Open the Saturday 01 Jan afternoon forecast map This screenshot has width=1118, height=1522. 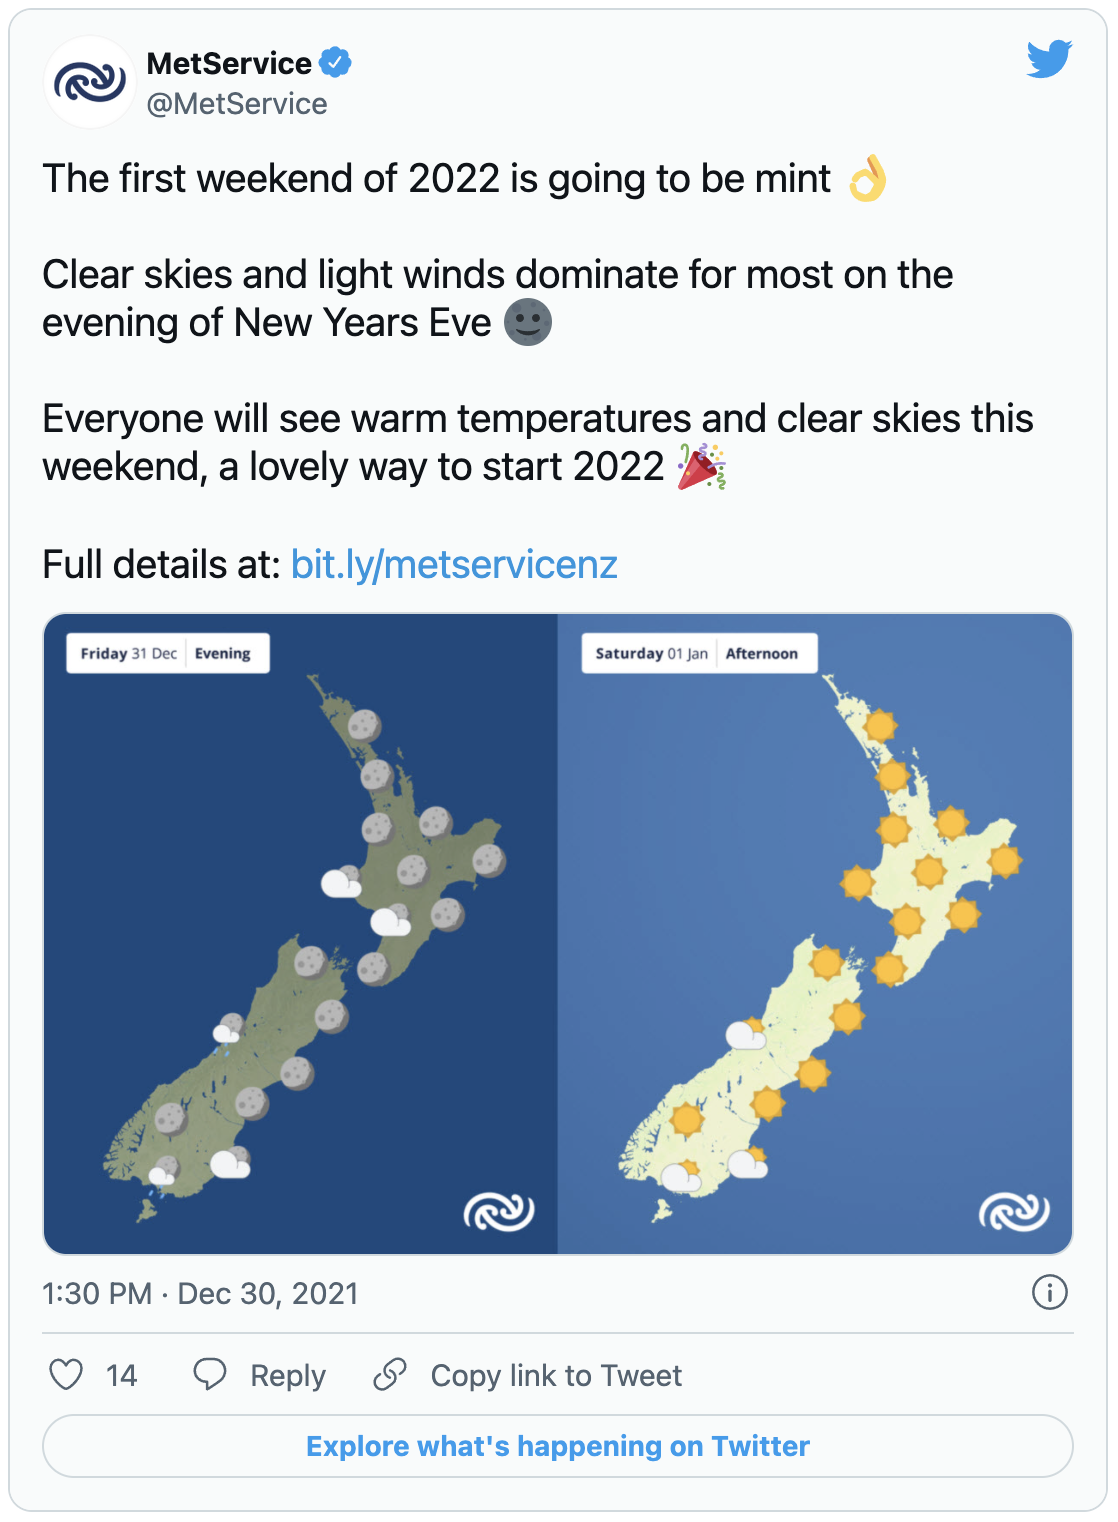815,934
